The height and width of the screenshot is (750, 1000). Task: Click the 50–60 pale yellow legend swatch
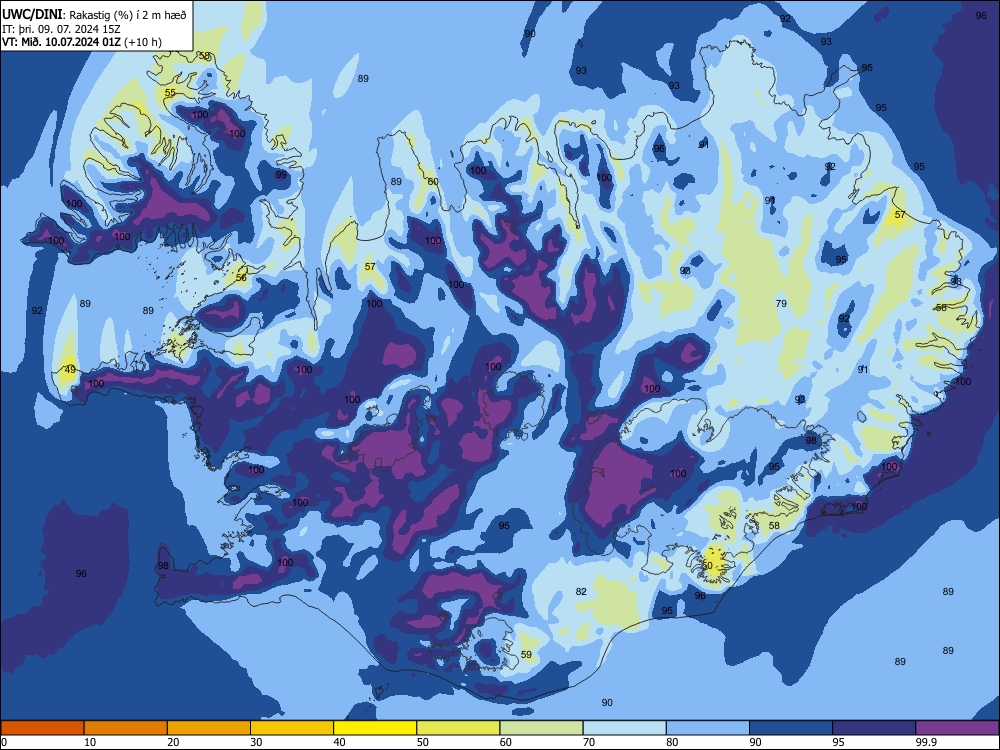click(x=458, y=728)
